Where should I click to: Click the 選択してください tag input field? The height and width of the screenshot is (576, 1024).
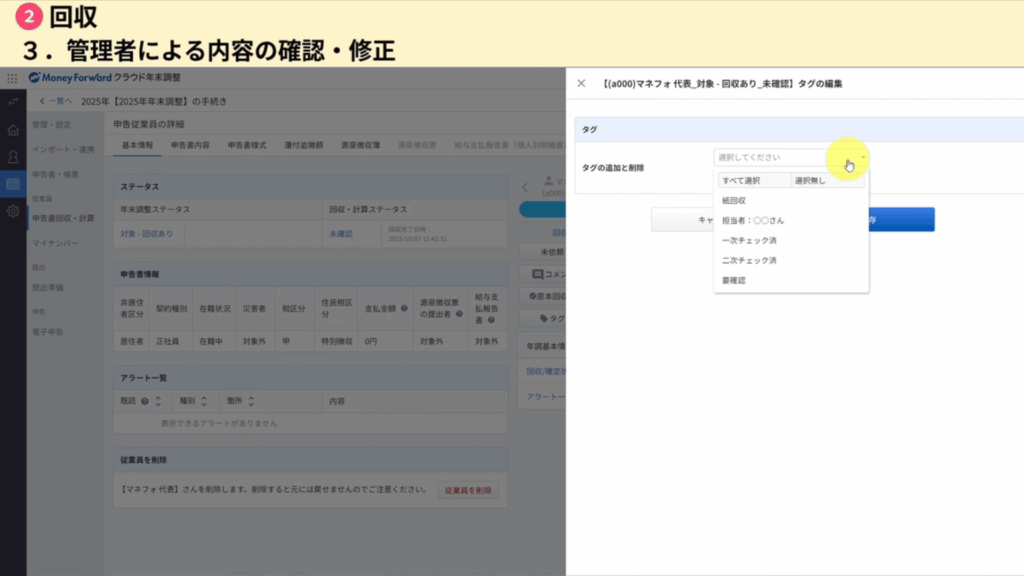click(770, 158)
